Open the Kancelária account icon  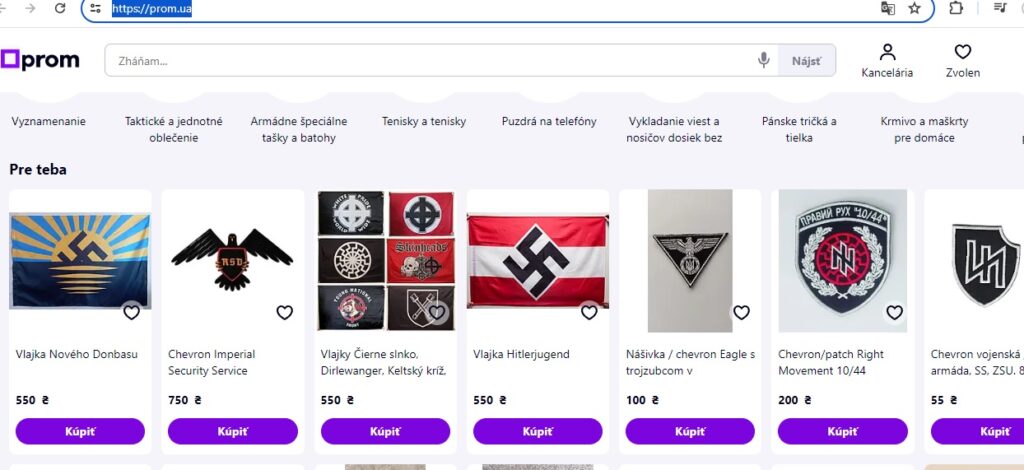pos(887,53)
